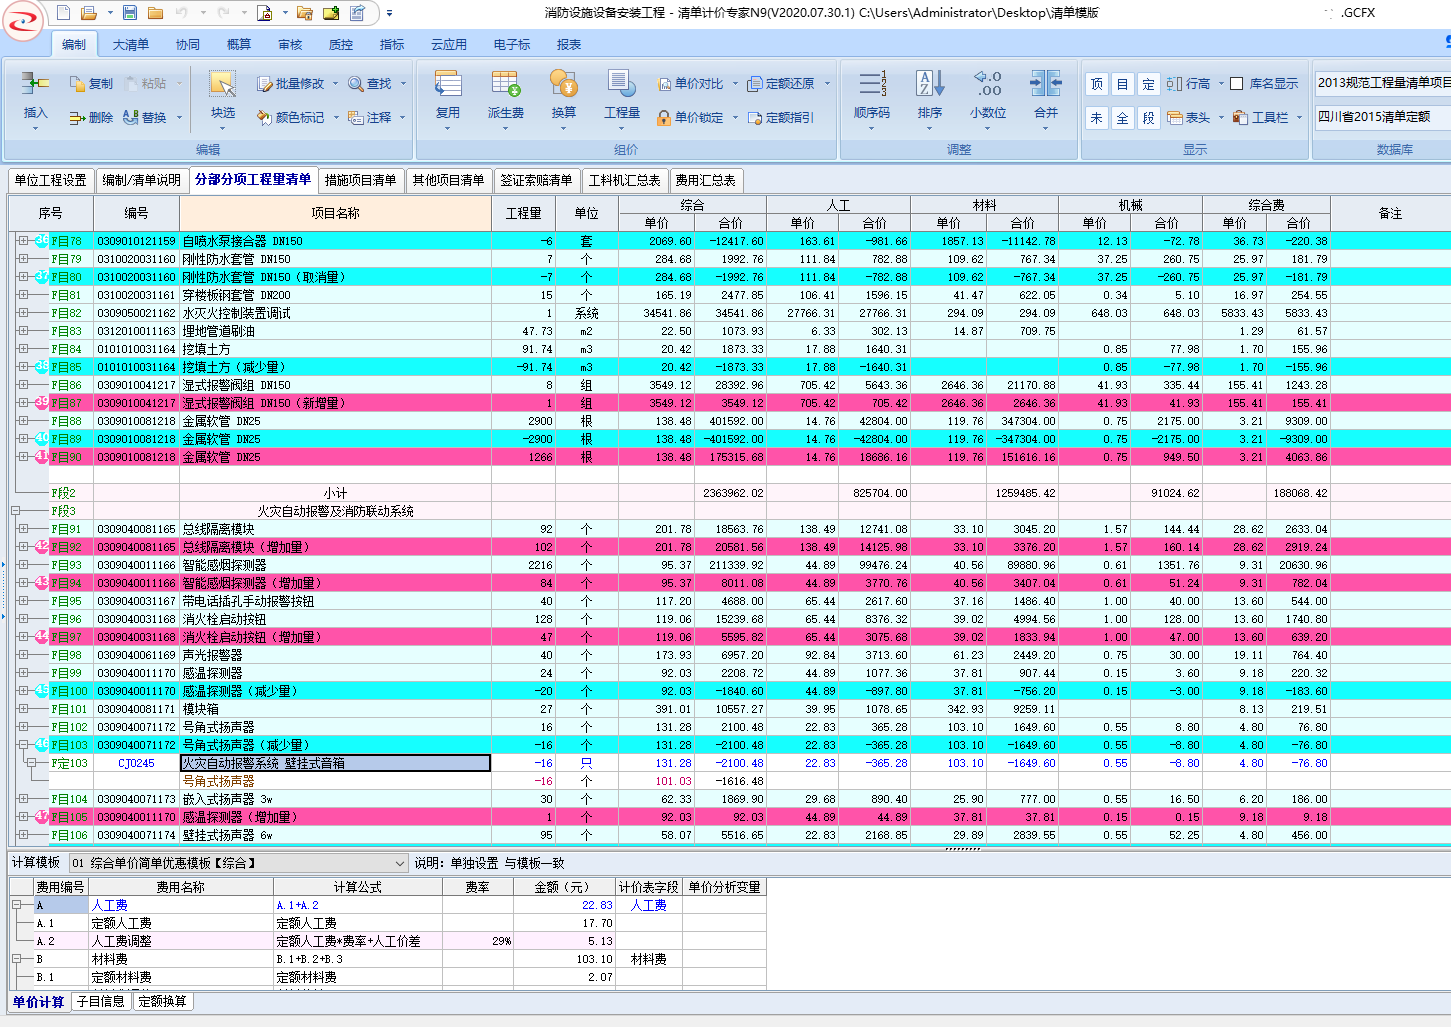This screenshot has height=1027, width=1451.
Task: Toggle the 未 display button
Action: pyautogui.click(x=1097, y=117)
